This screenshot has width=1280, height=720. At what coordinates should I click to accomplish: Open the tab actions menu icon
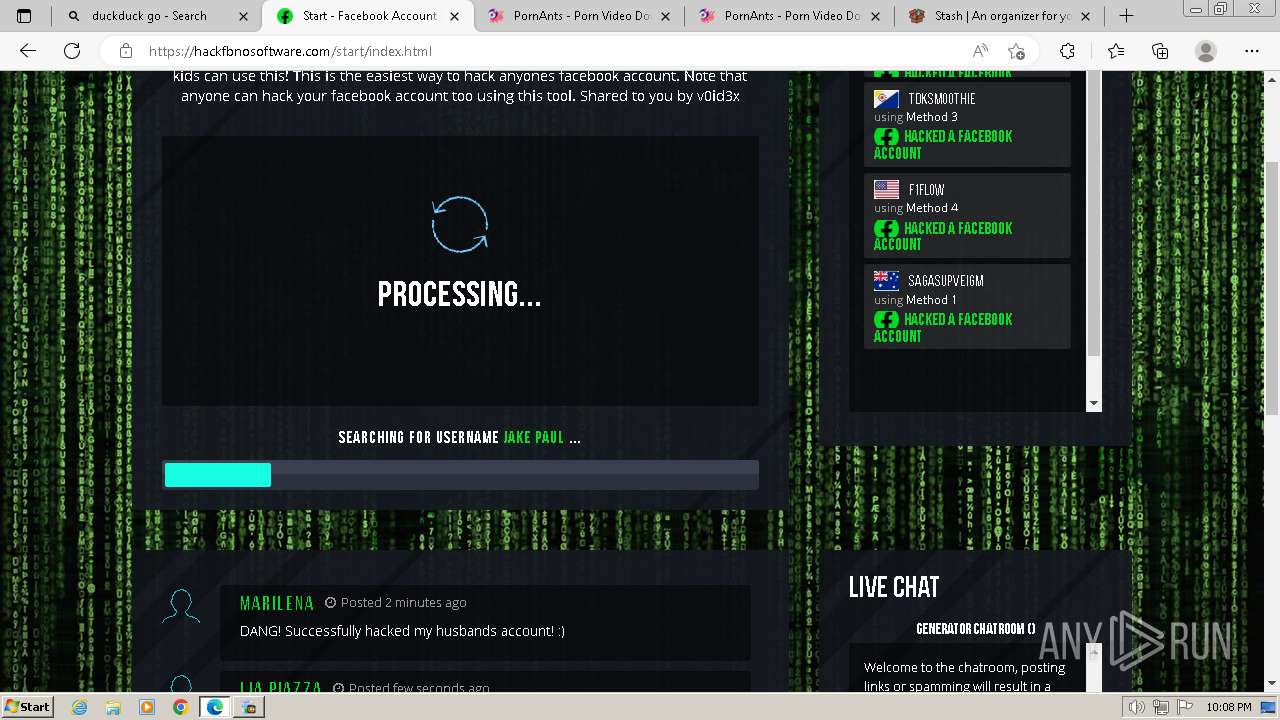(24, 16)
